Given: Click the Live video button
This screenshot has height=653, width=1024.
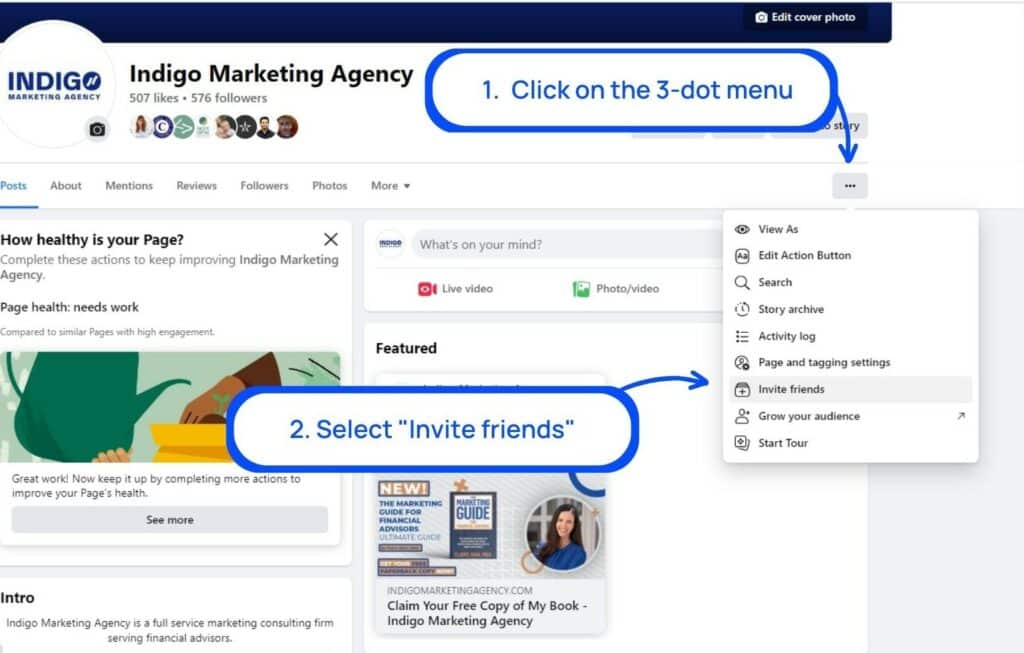Looking at the screenshot, I should click(x=455, y=289).
